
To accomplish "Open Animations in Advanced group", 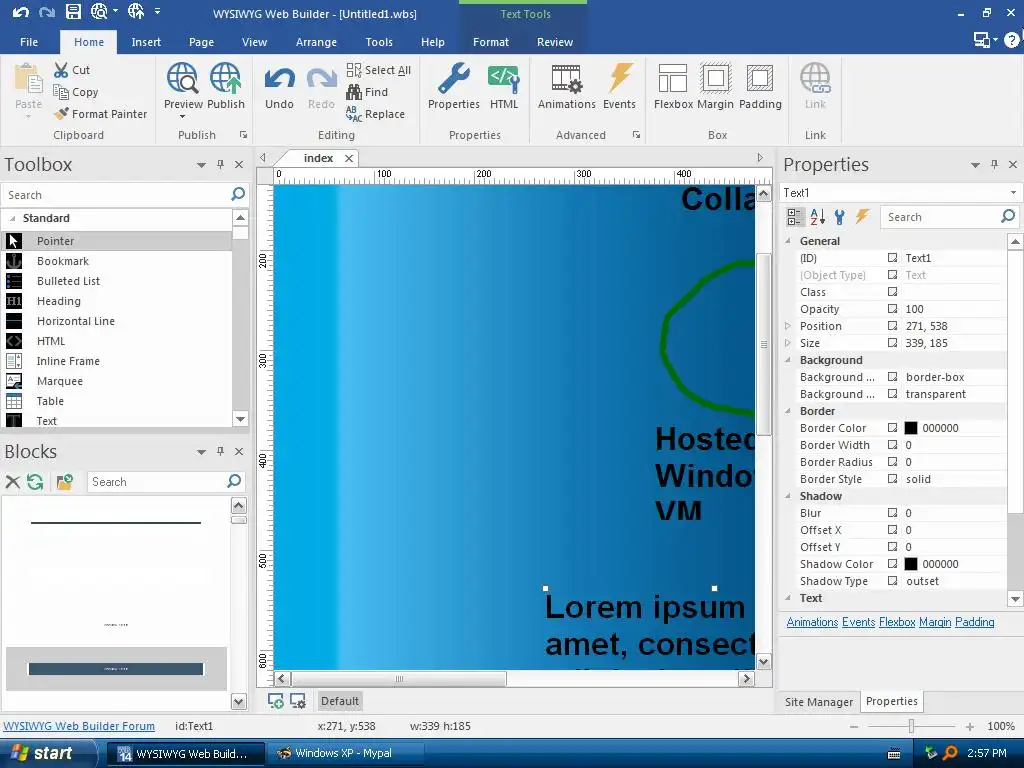I will [x=566, y=86].
